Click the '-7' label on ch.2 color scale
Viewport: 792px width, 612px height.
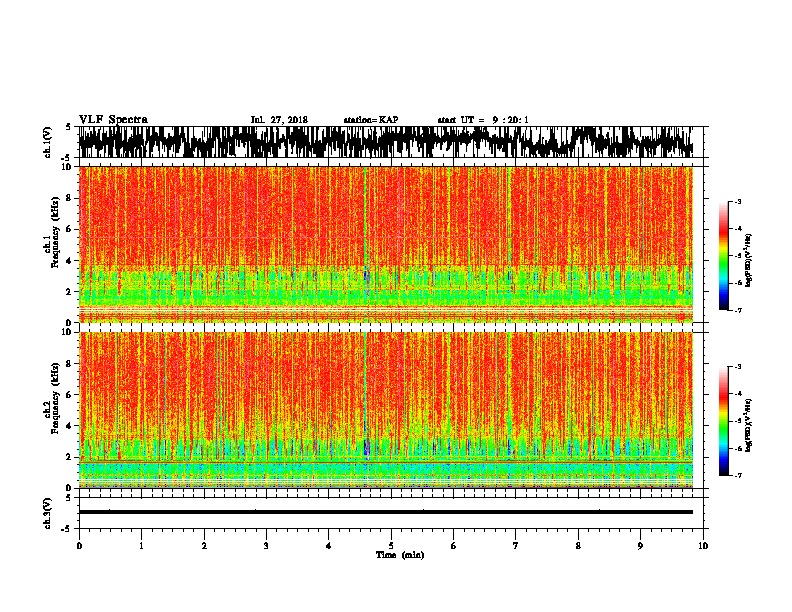click(x=738, y=475)
